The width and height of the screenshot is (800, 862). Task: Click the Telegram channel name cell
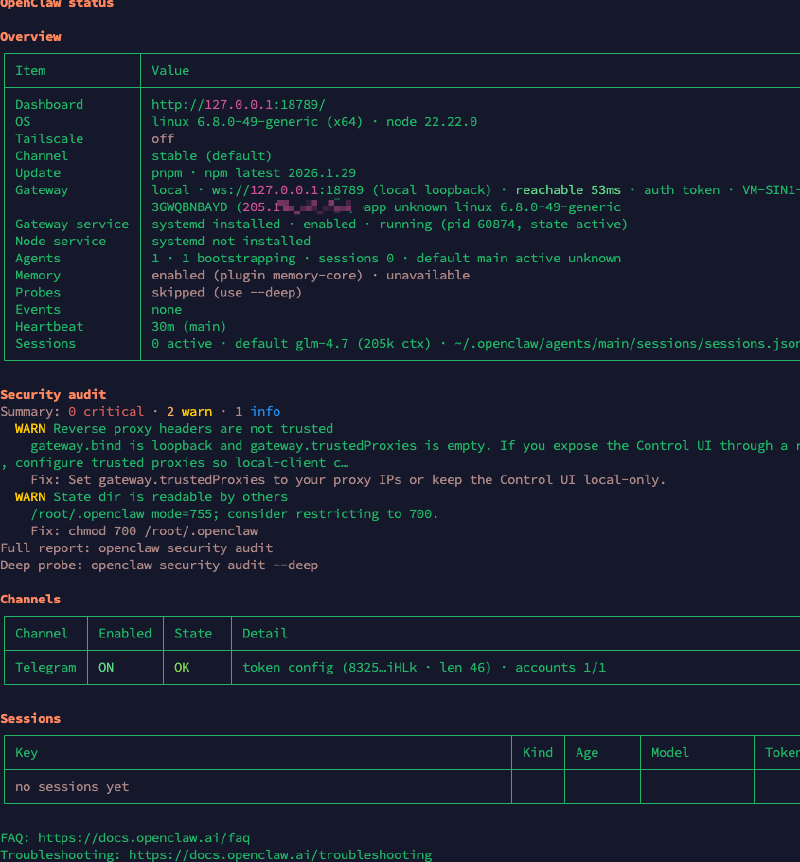click(x=46, y=667)
